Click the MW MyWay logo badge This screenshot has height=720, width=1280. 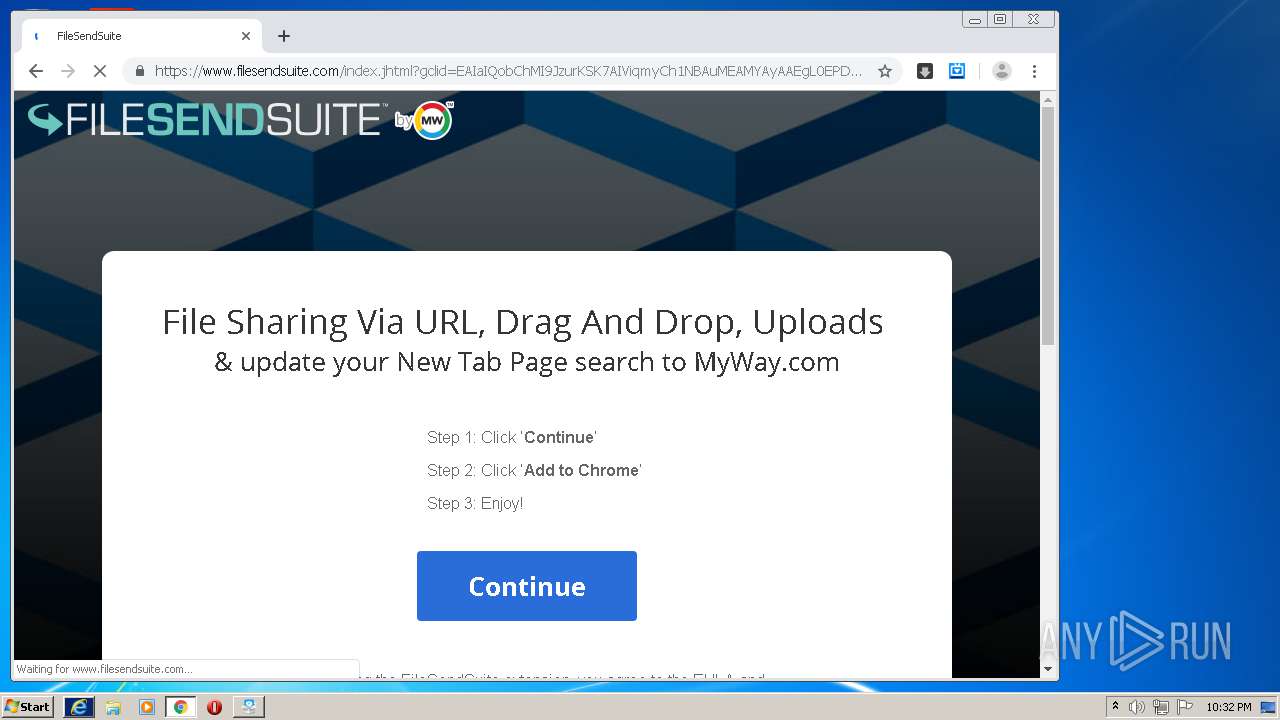click(432, 120)
